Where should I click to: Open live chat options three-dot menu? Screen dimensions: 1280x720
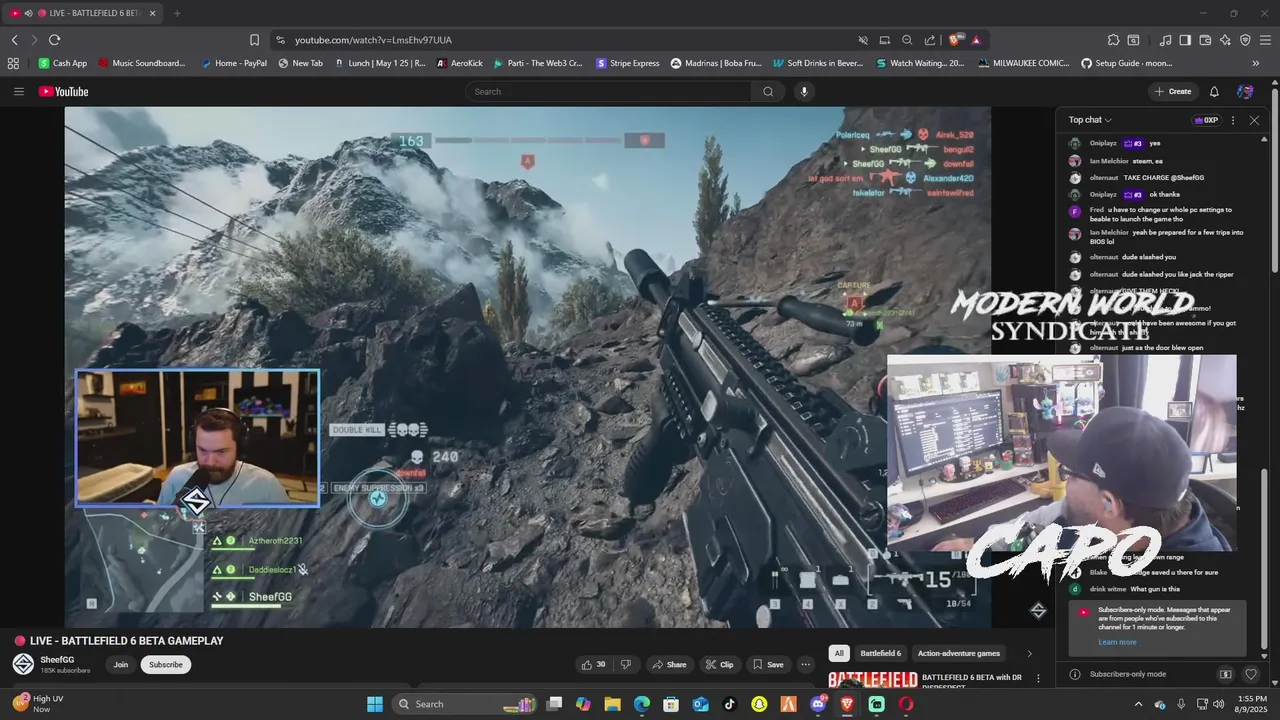tap(1232, 120)
